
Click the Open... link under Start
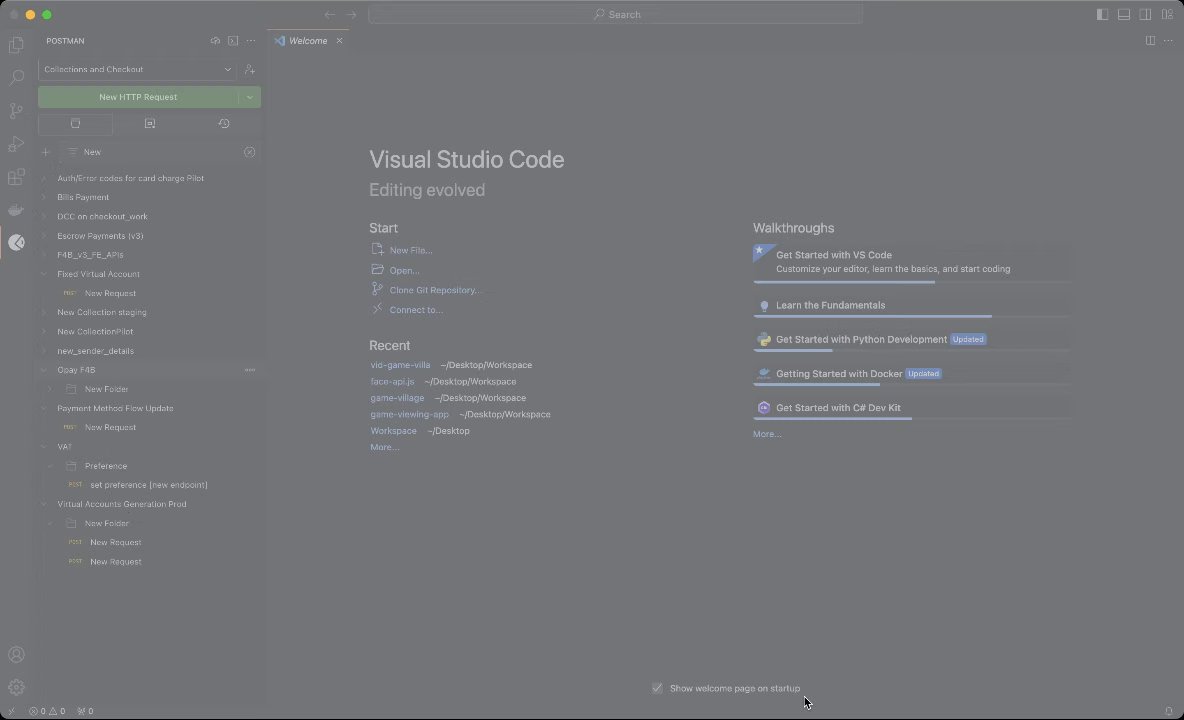tap(405, 270)
